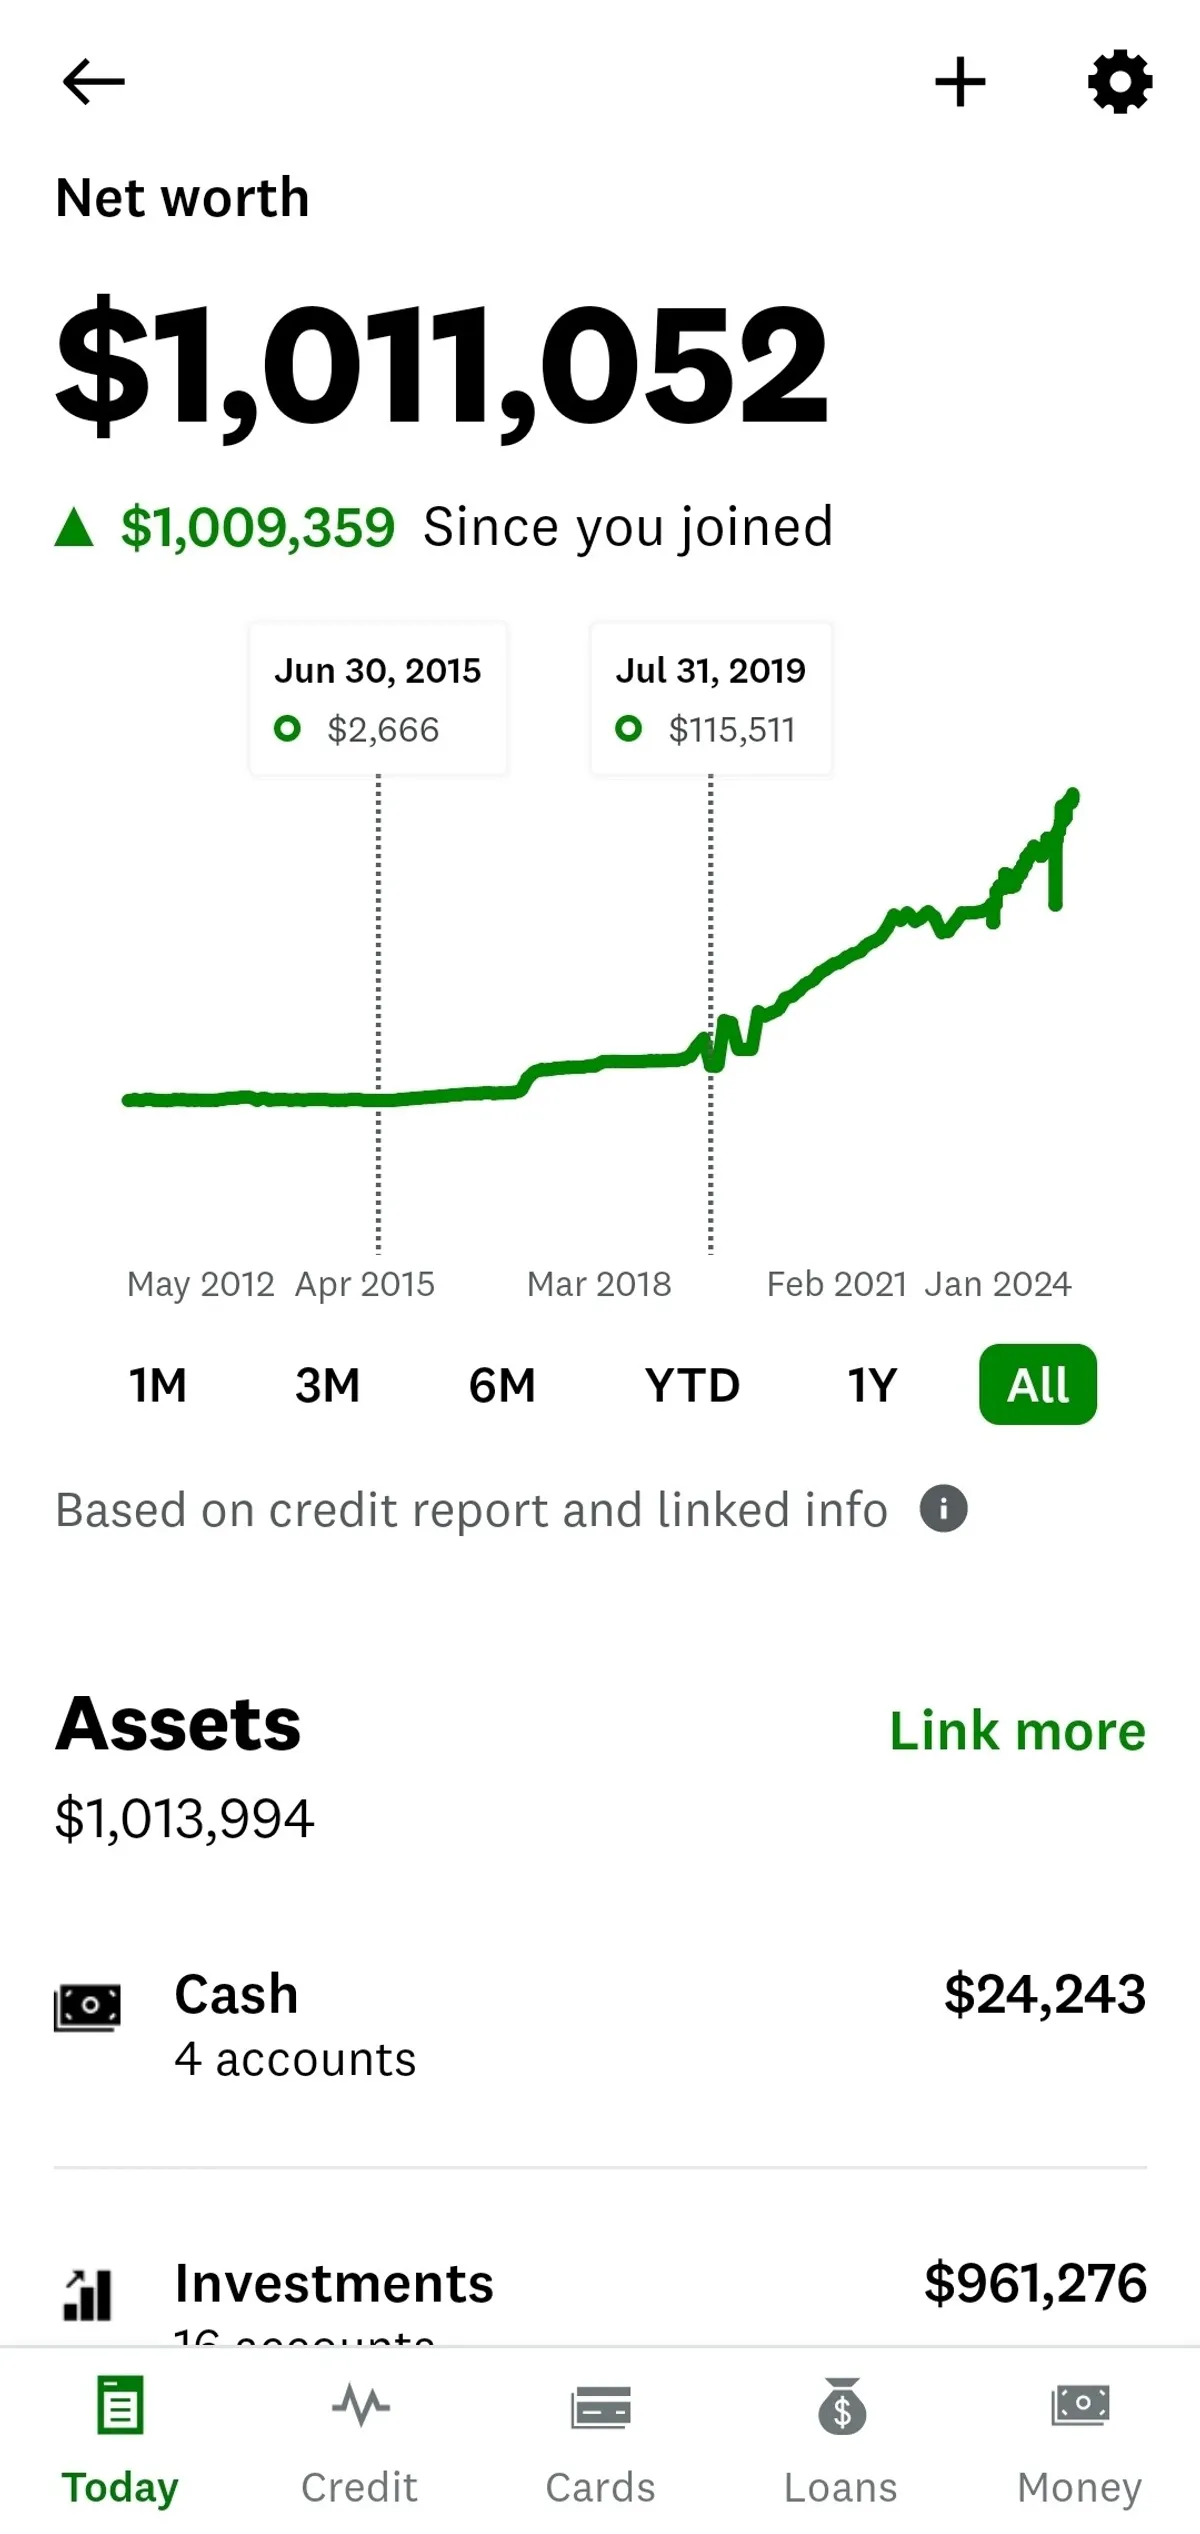Select the 1M time range

tap(158, 1385)
